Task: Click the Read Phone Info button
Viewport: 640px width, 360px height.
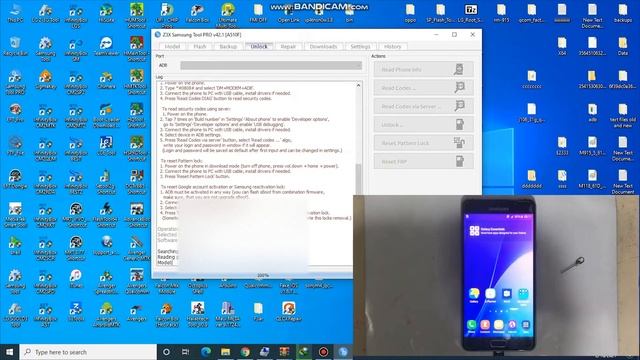Action: click(424, 69)
